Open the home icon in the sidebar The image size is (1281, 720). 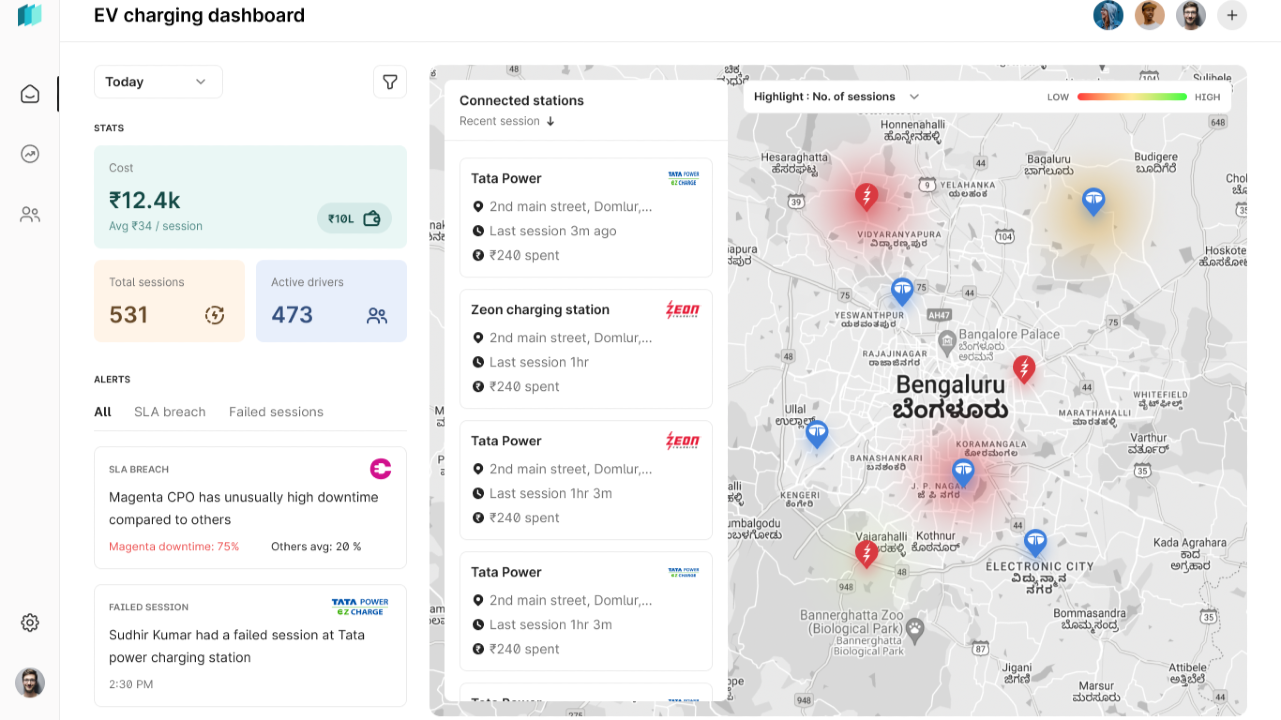30,94
